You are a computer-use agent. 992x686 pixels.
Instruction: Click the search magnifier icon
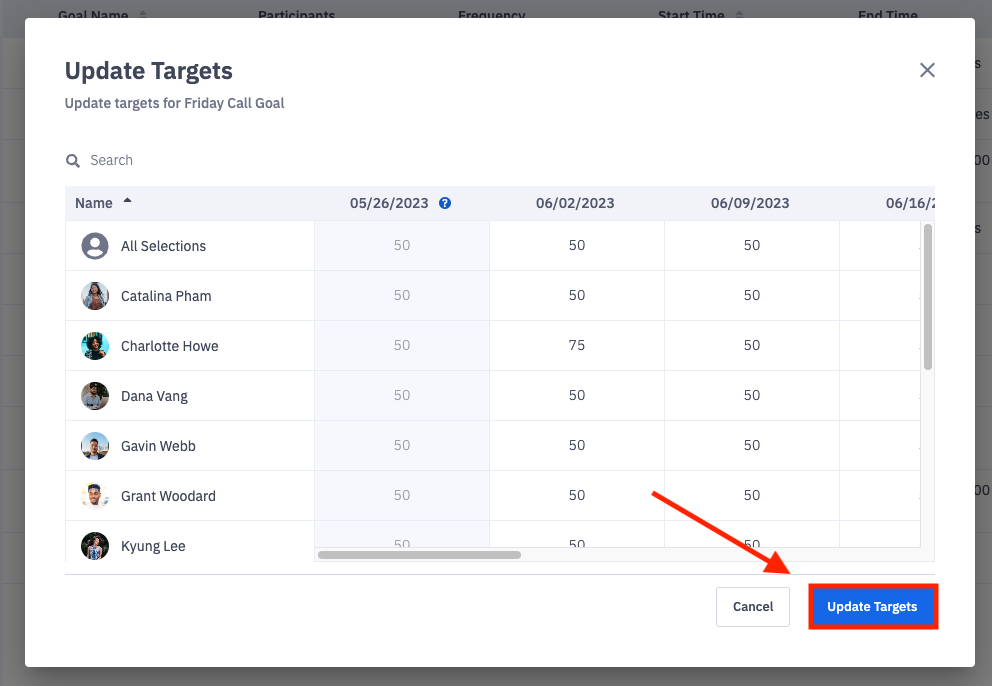[x=72, y=160]
